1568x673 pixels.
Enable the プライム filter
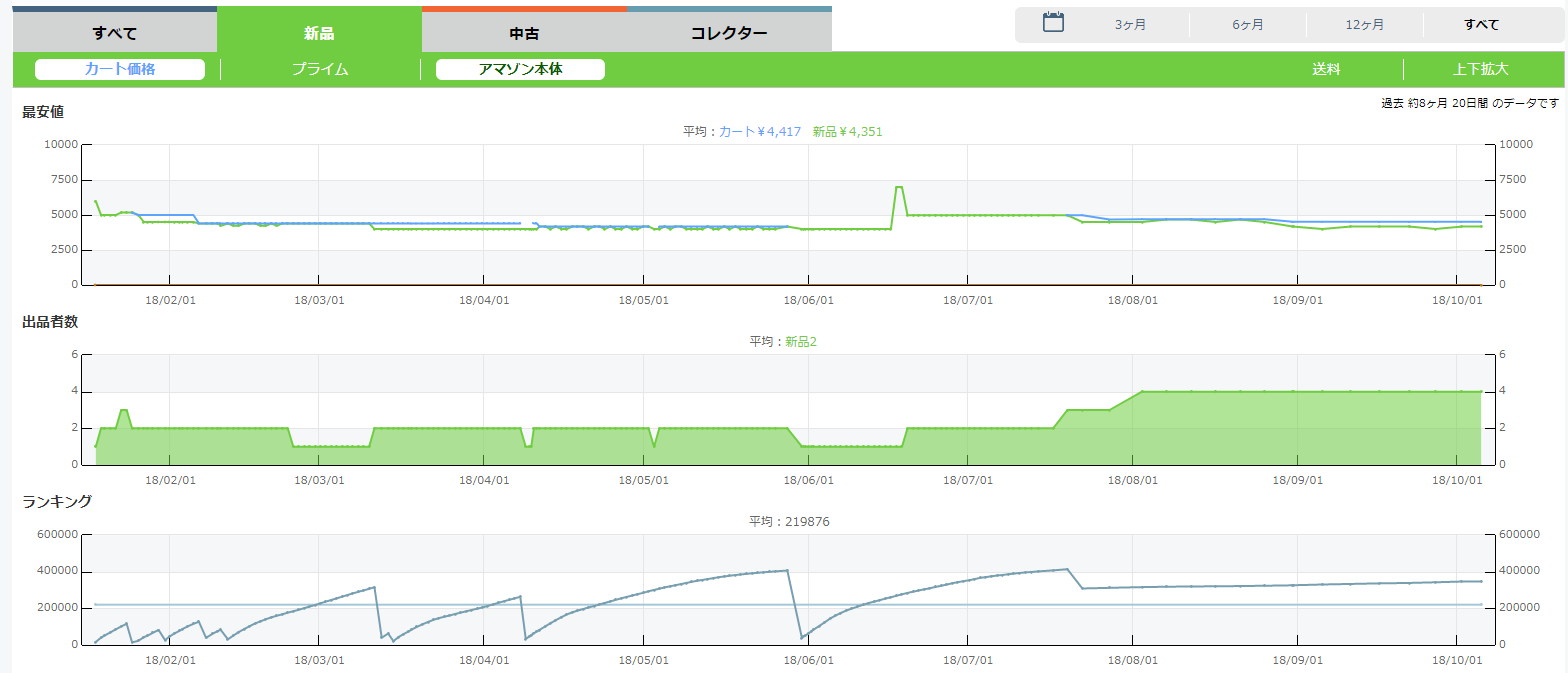pyautogui.click(x=320, y=69)
